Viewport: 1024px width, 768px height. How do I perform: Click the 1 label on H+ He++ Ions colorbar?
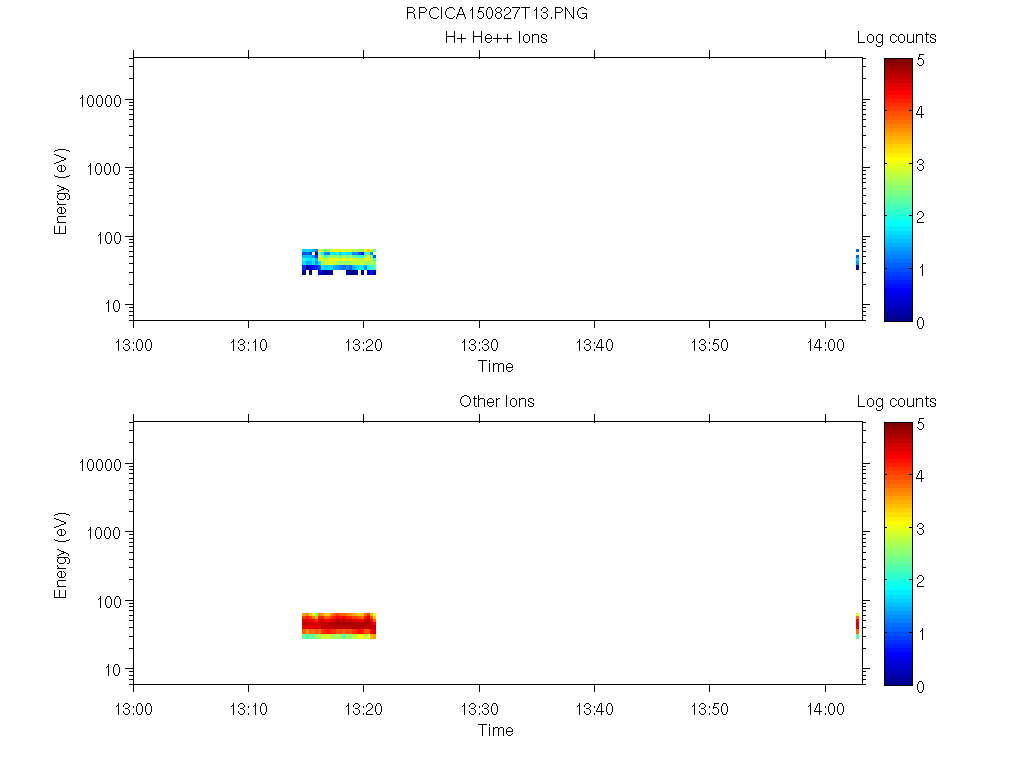(921, 270)
